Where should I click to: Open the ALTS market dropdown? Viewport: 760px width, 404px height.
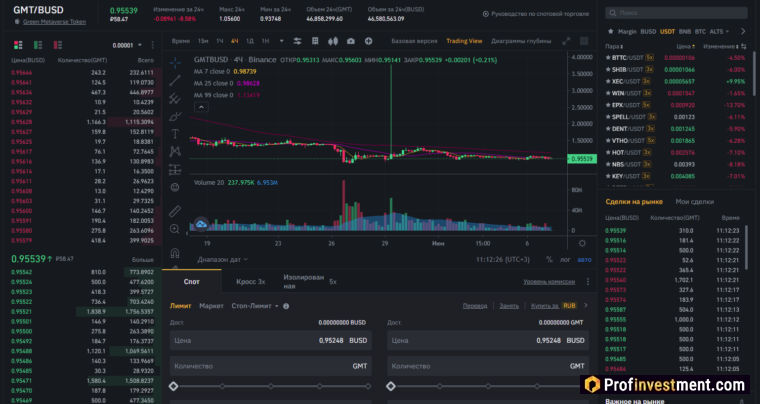point(719,31)
